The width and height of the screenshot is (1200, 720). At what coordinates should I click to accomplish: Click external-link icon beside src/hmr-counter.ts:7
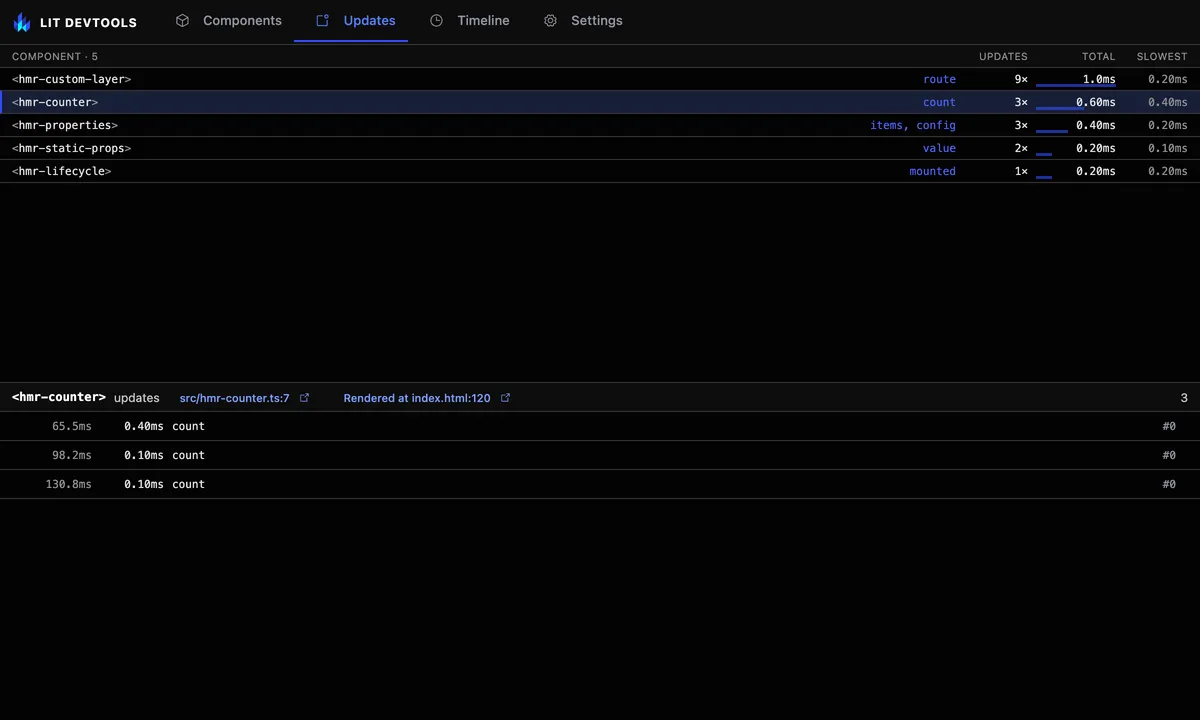[x=305, y=398]
